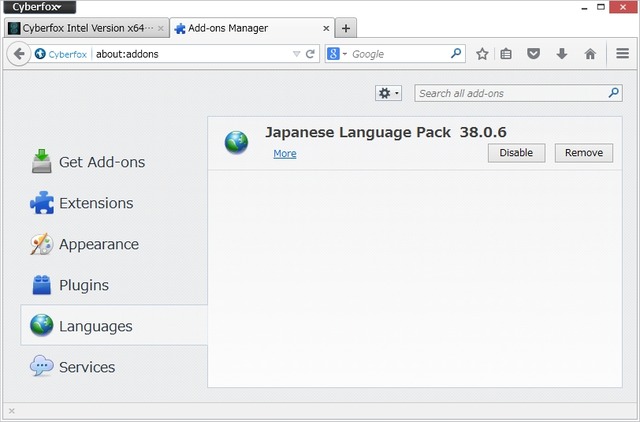
Task: Open the Cyberfox application menu button
Action: [x=39, y=7]
